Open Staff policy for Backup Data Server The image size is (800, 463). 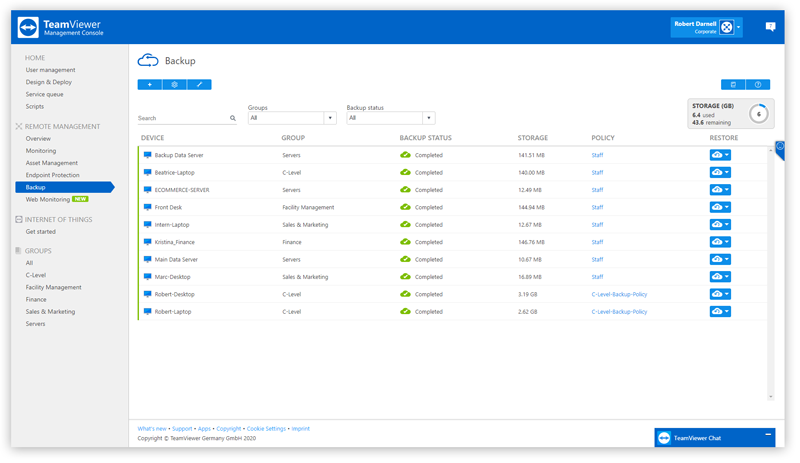pos(597,155)
